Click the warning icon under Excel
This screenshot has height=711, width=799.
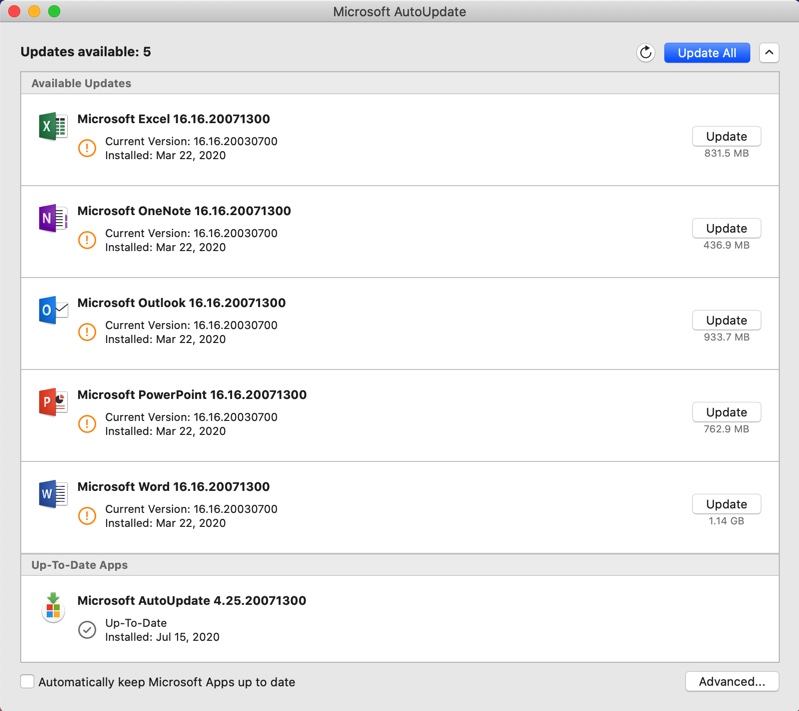(x=87, y=148)
